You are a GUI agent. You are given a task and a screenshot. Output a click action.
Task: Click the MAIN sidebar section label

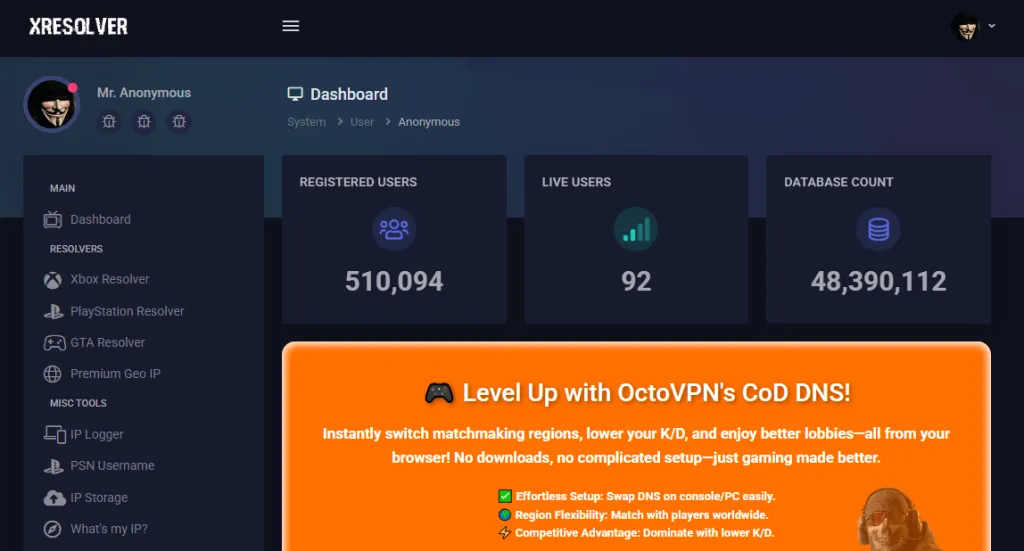(63, 188)
